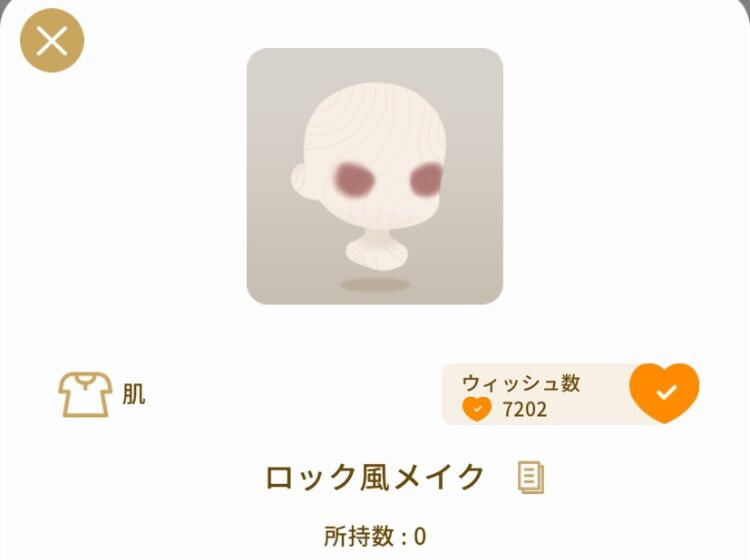This screenshot has width=750, height=560.
Task: Open the ロック風メイク item preview thumbnail
Action: click(x=375, y=176)
